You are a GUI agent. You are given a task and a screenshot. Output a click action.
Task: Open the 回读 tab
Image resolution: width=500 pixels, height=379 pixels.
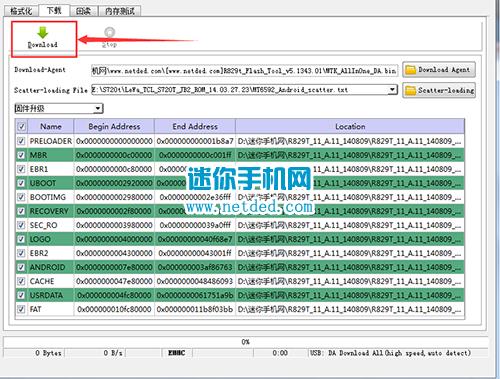coord(83,11)
